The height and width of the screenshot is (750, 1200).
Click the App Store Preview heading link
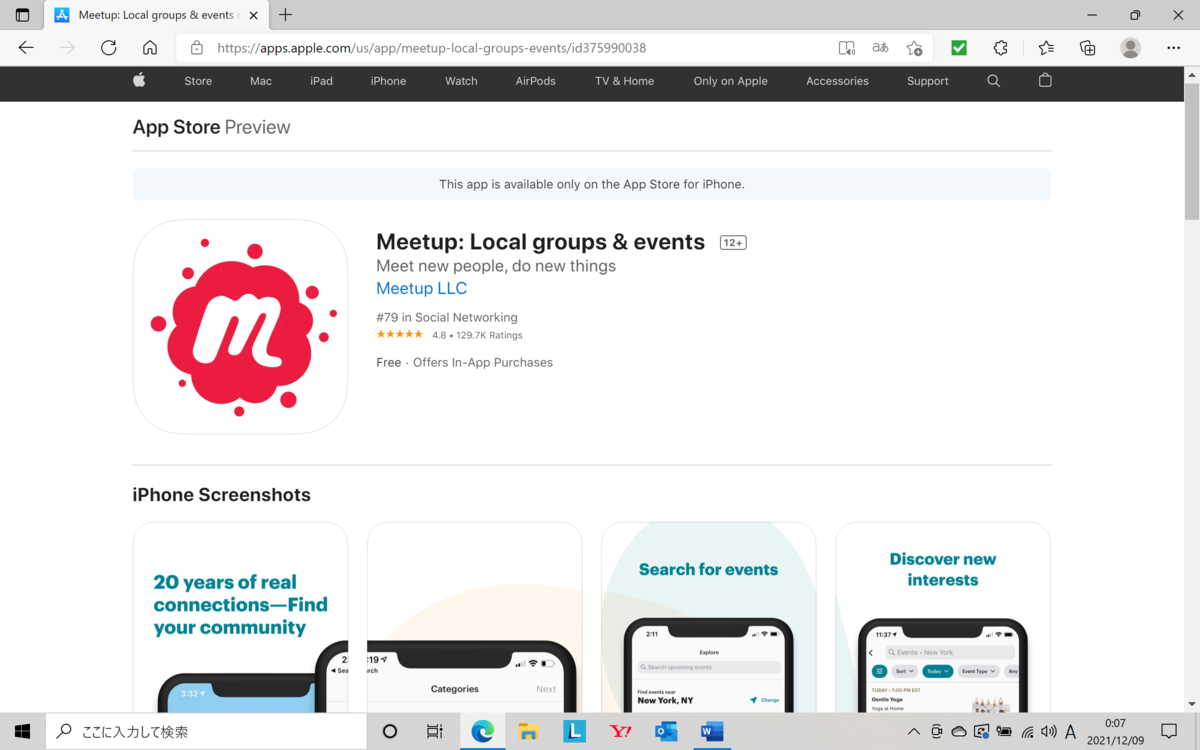211,127
